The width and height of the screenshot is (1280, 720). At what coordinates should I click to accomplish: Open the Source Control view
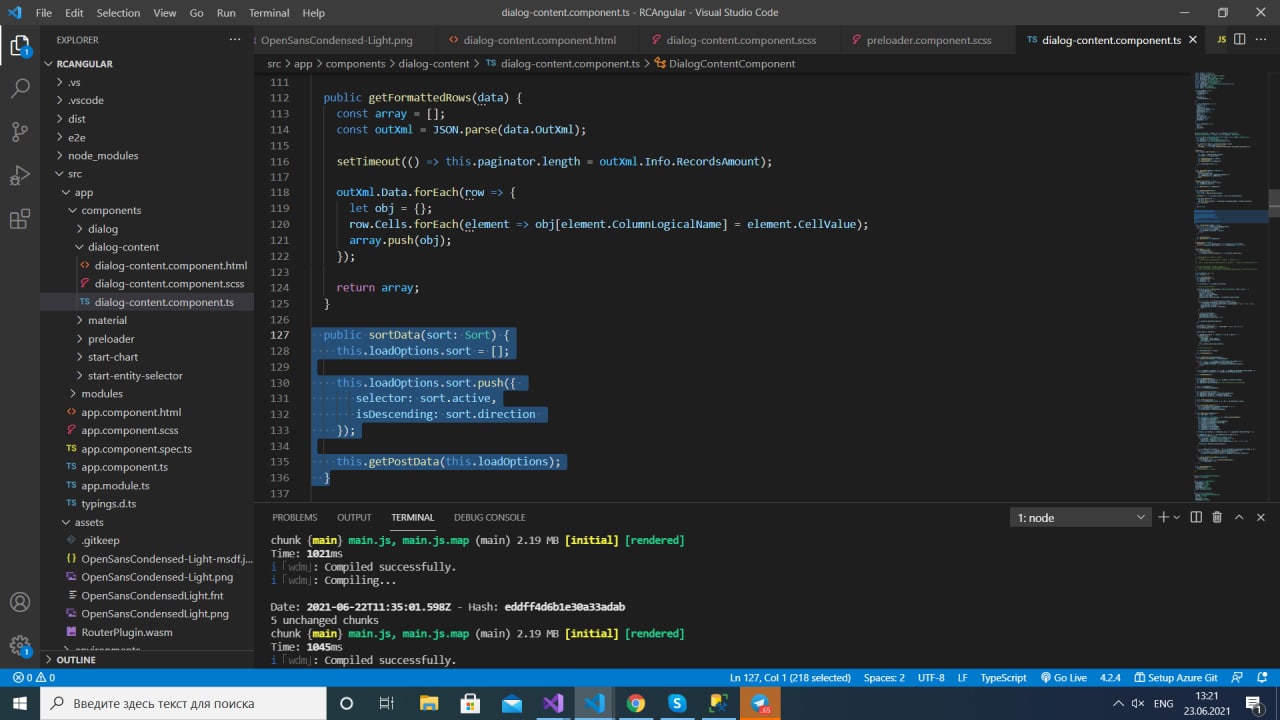point(19,132)
